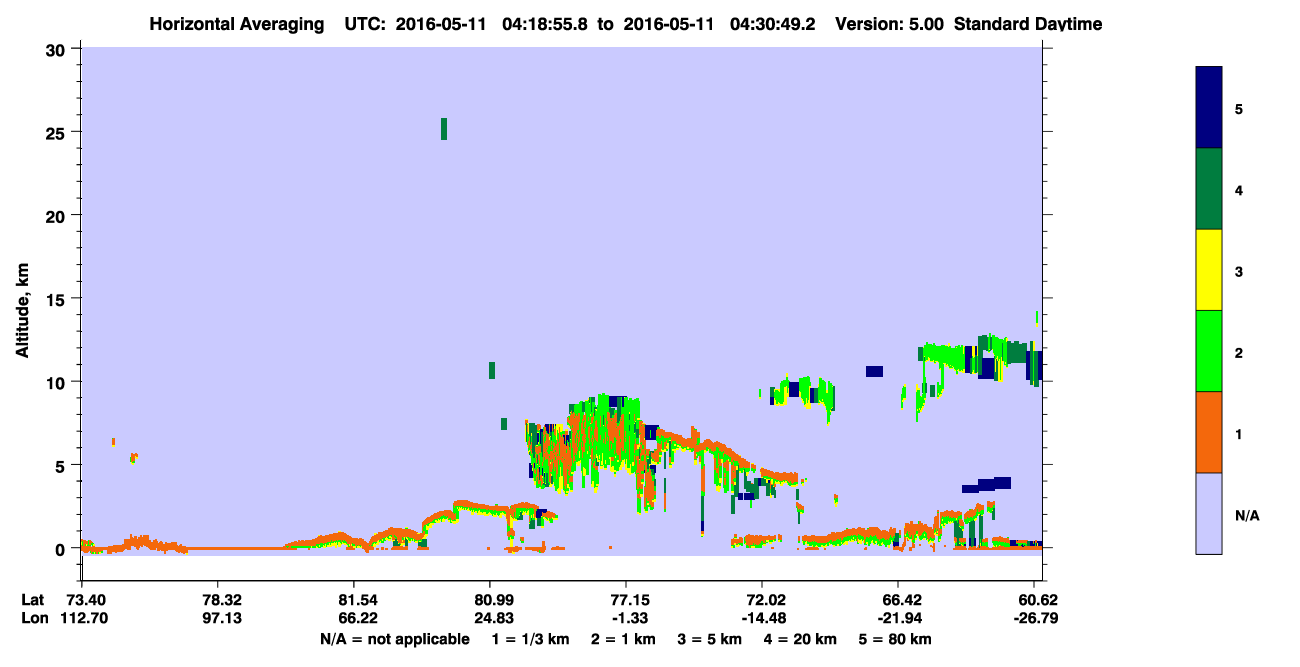This screenshot has width=1300, height=667.
Task: Click the yellow colorbar segment labeled 3
Action: (x=1208, y=270)
